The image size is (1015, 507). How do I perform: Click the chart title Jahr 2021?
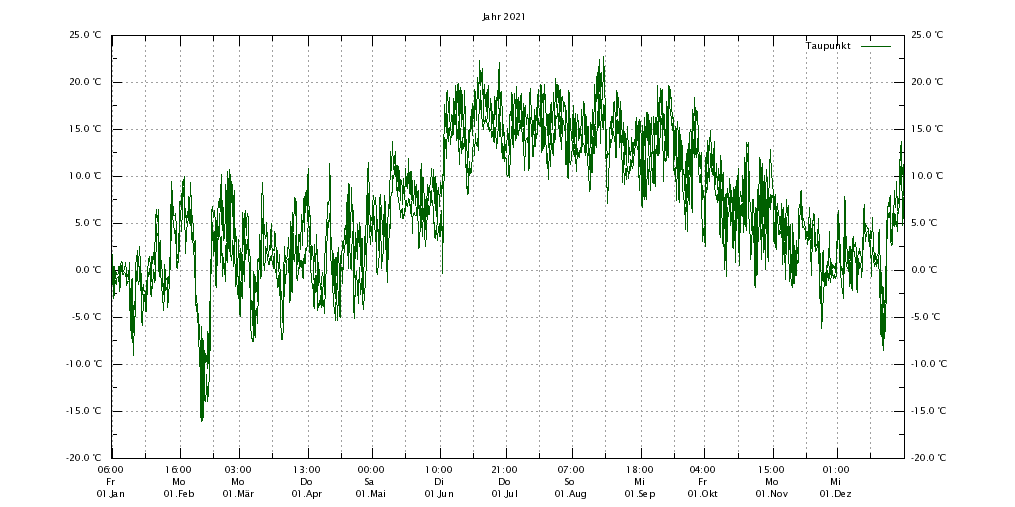pyautogui.click(x=504, y=16)
